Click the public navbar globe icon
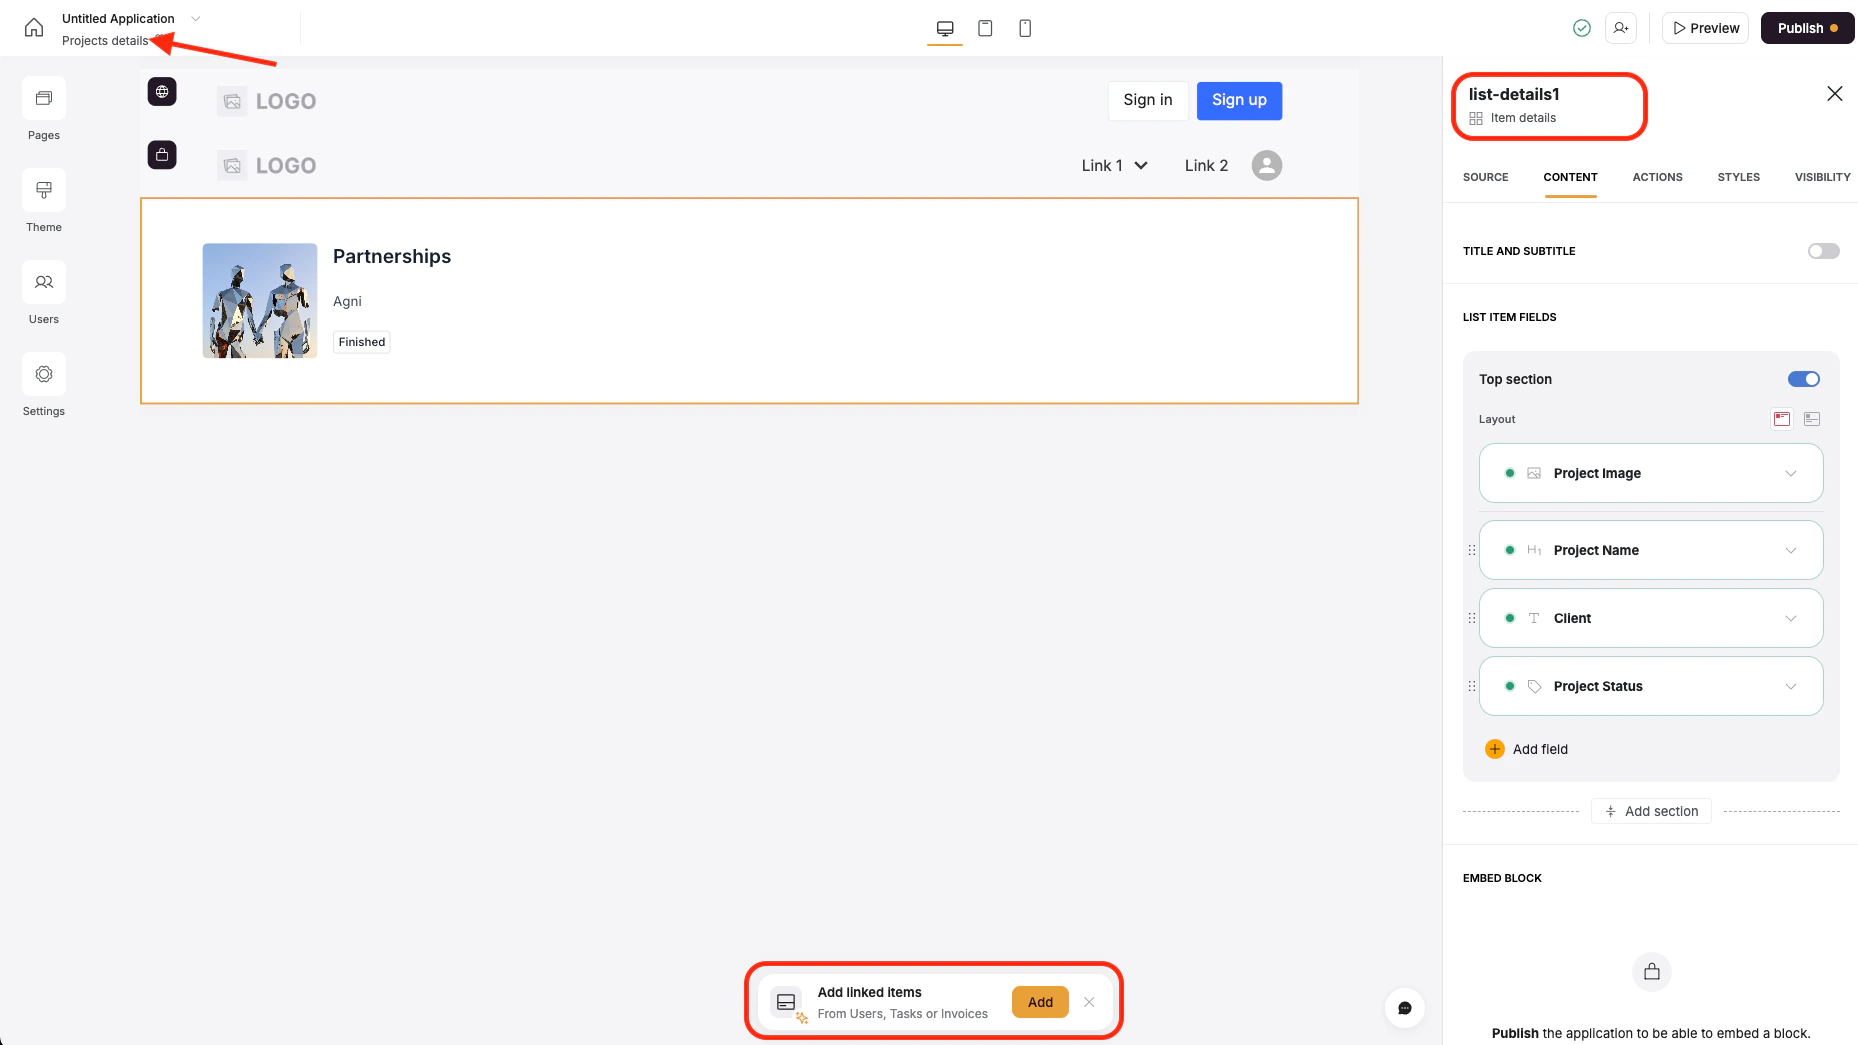1858x1045 pixels. click(162, 91)
